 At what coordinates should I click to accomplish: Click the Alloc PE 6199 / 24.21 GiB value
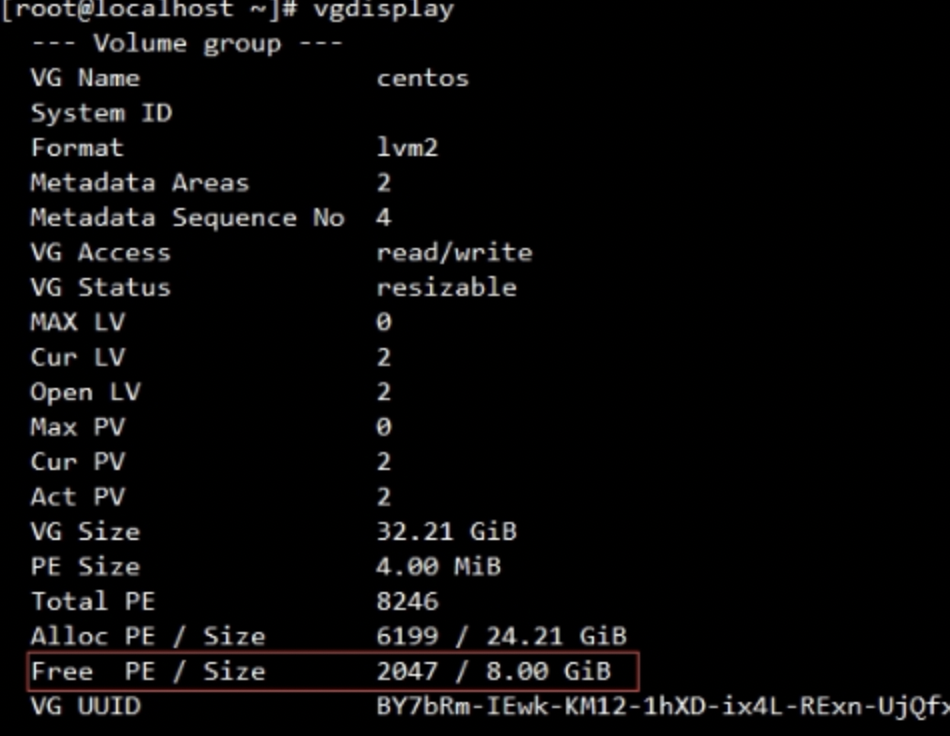(x=501, y=636)
